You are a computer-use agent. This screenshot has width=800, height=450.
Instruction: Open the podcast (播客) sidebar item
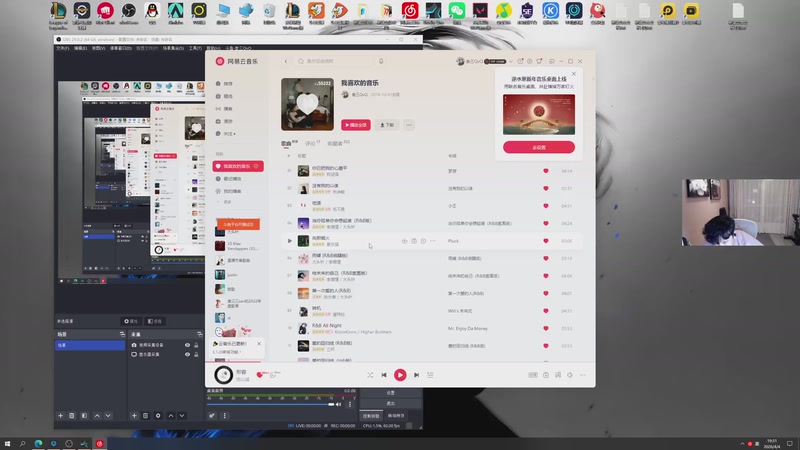[x=224, y=109]
